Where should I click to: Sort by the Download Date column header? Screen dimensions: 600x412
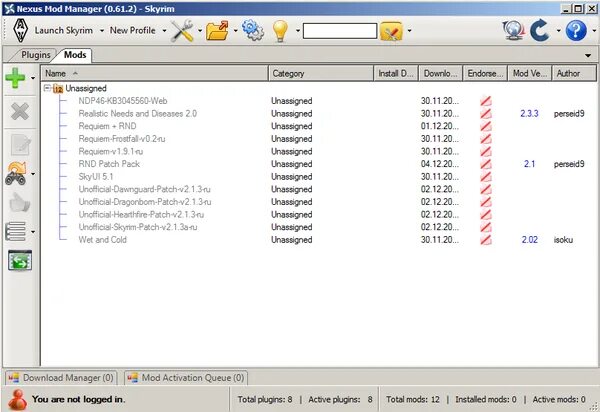[x=441, y=73]
